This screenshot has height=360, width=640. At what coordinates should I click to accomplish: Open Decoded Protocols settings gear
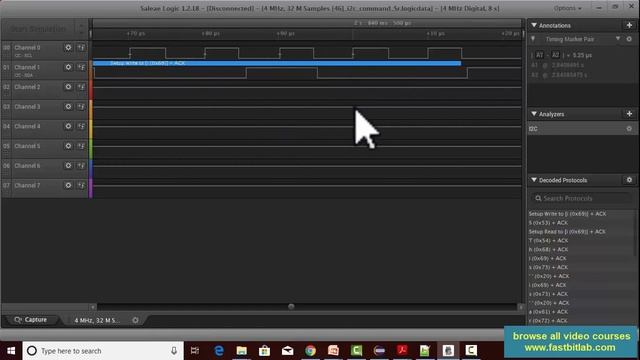click(629, 180)
